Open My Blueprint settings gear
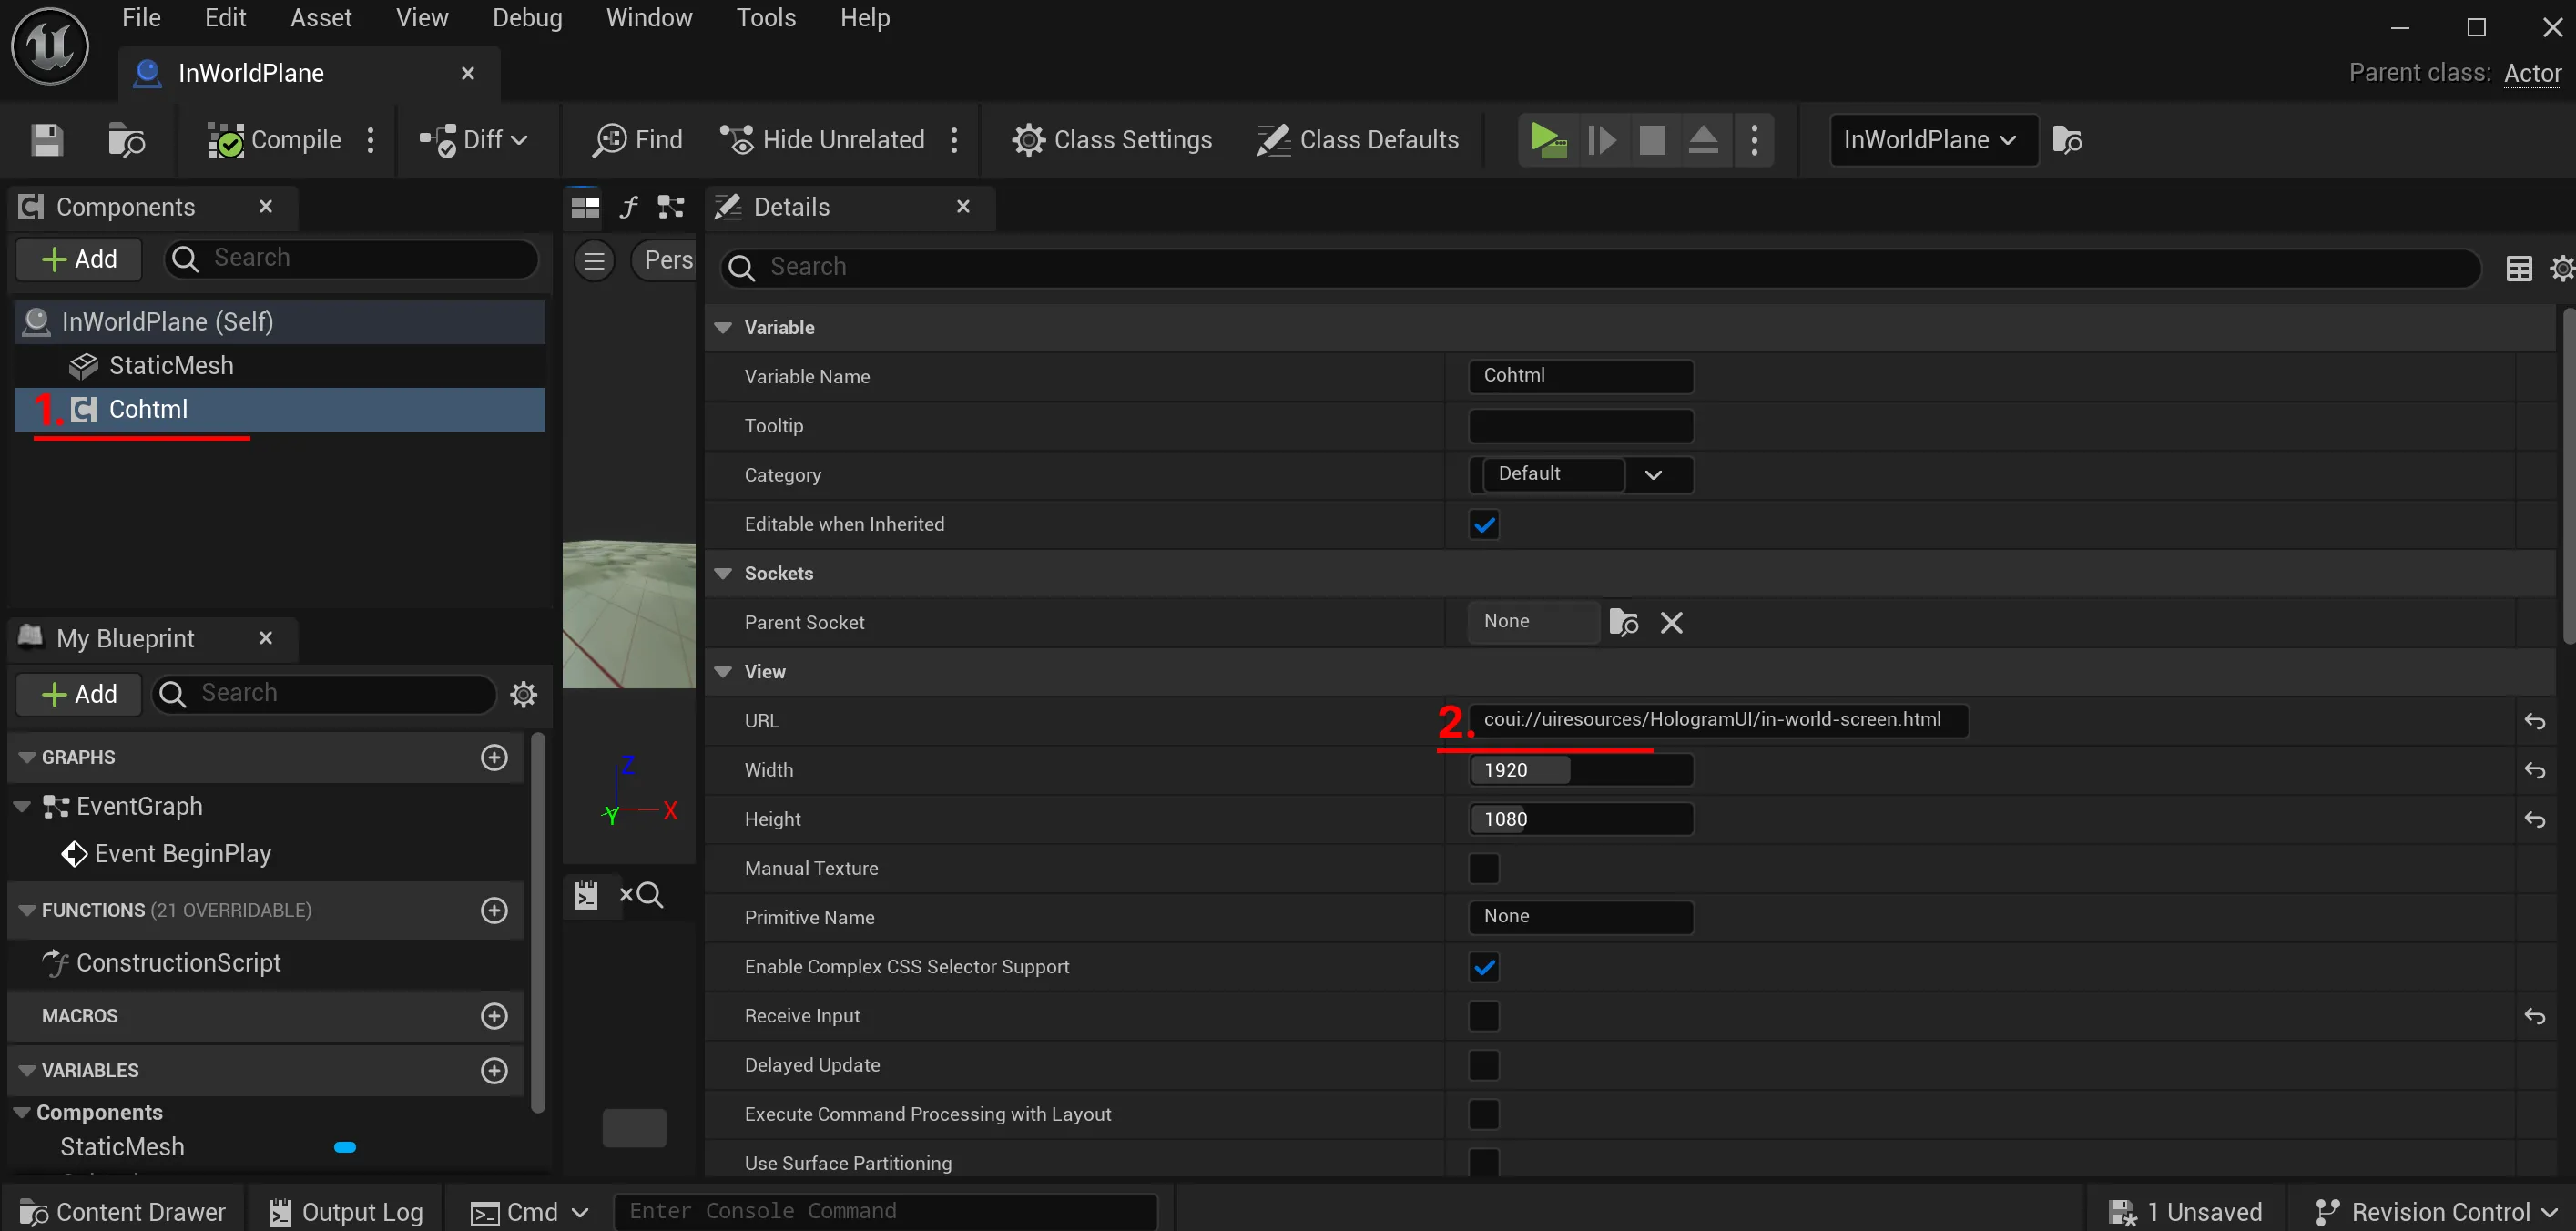The height and width of the screenshot is (1231, 2576). [523, 694]
